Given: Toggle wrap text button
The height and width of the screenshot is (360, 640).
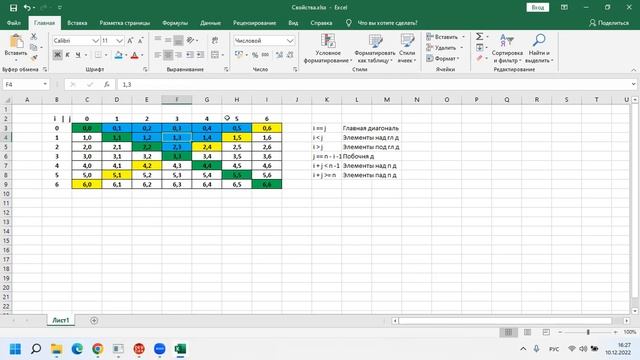Looking at the screenshot, I should coord(215,40).
